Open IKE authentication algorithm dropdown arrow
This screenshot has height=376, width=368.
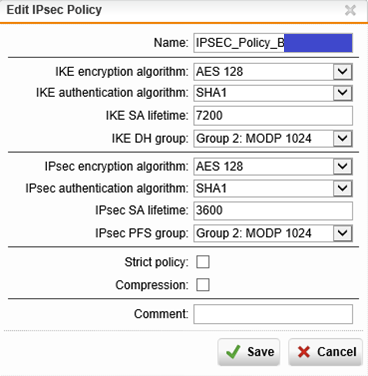(342, 93)
